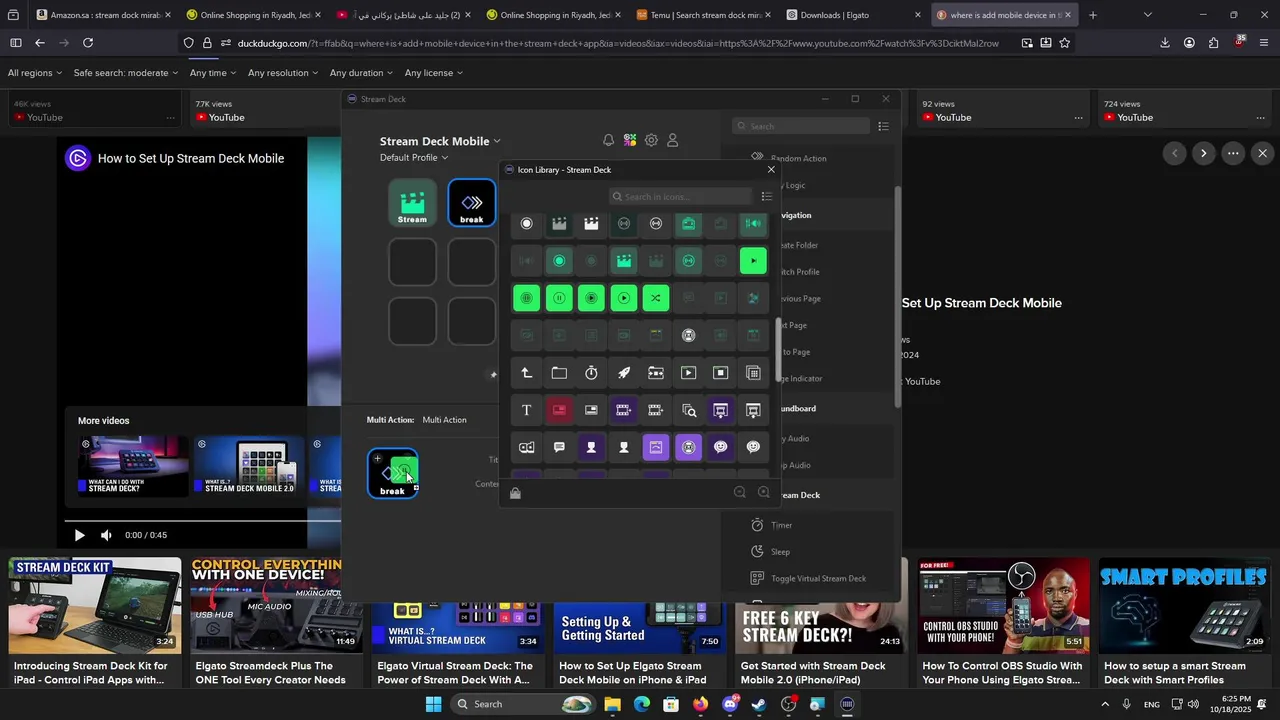Click the break multi action key preview
This screenshot has height=720, width=1280.
tap(393, 473)
